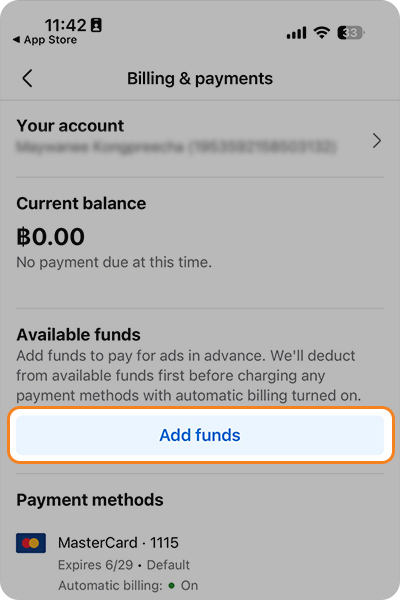Tap the Payment methods heading
The height and width of the screenshot is (600, 400).
(x=90, y=500)
